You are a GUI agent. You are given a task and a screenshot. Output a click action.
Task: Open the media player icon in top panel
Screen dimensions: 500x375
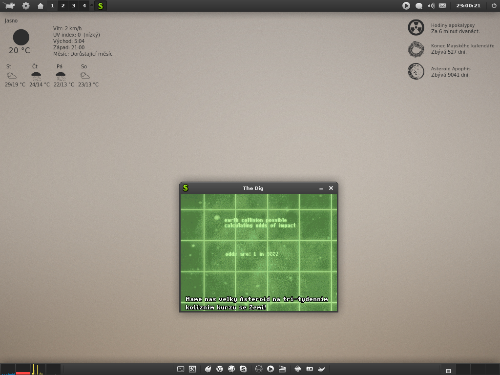coord(406,6)
